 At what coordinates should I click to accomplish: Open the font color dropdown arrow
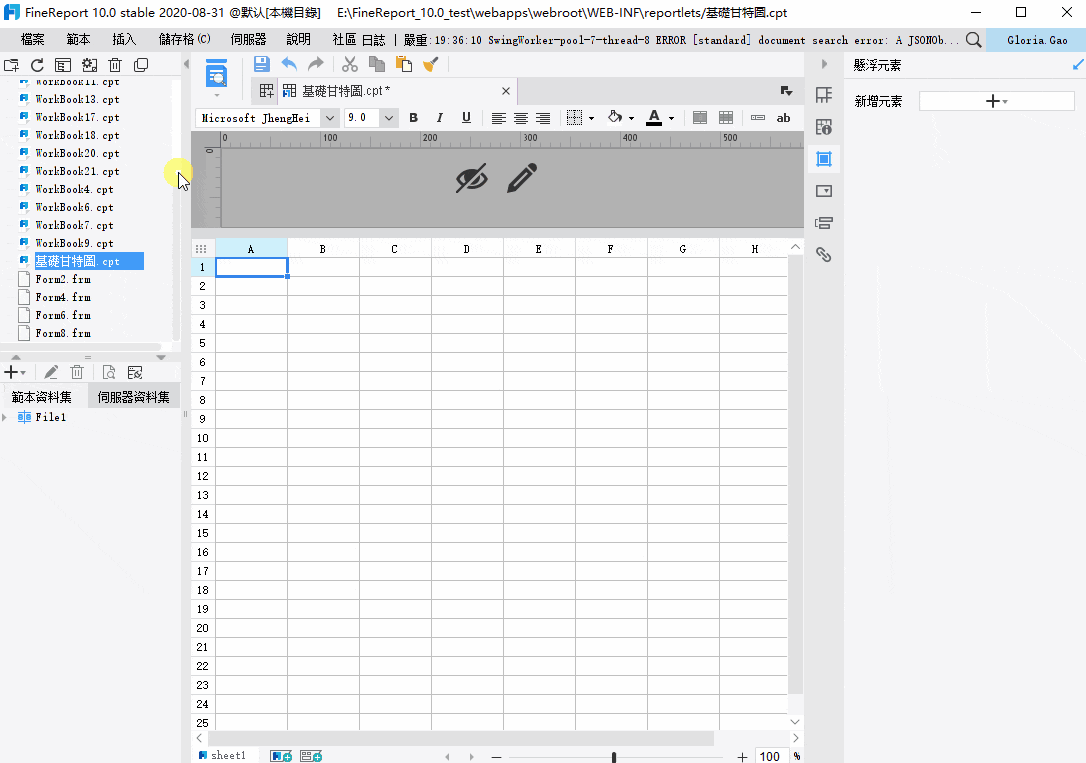[671, 118]
